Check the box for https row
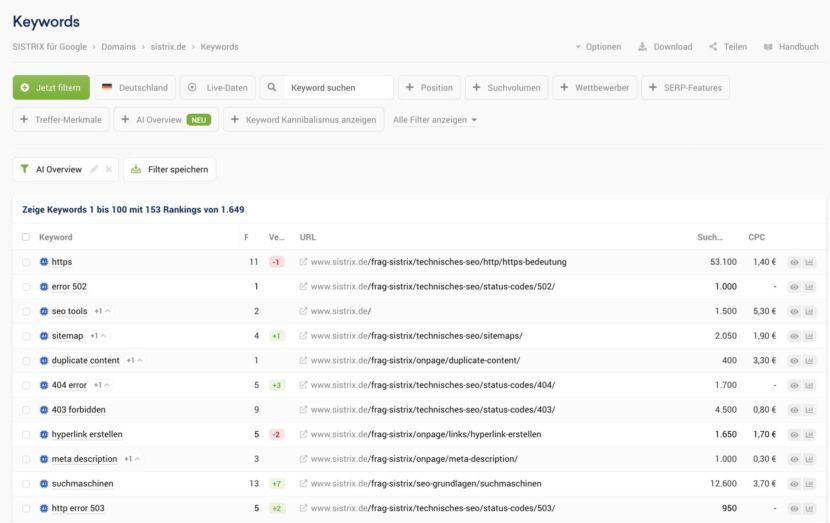Viewport: 830px width, 523px height. [26, 262]
